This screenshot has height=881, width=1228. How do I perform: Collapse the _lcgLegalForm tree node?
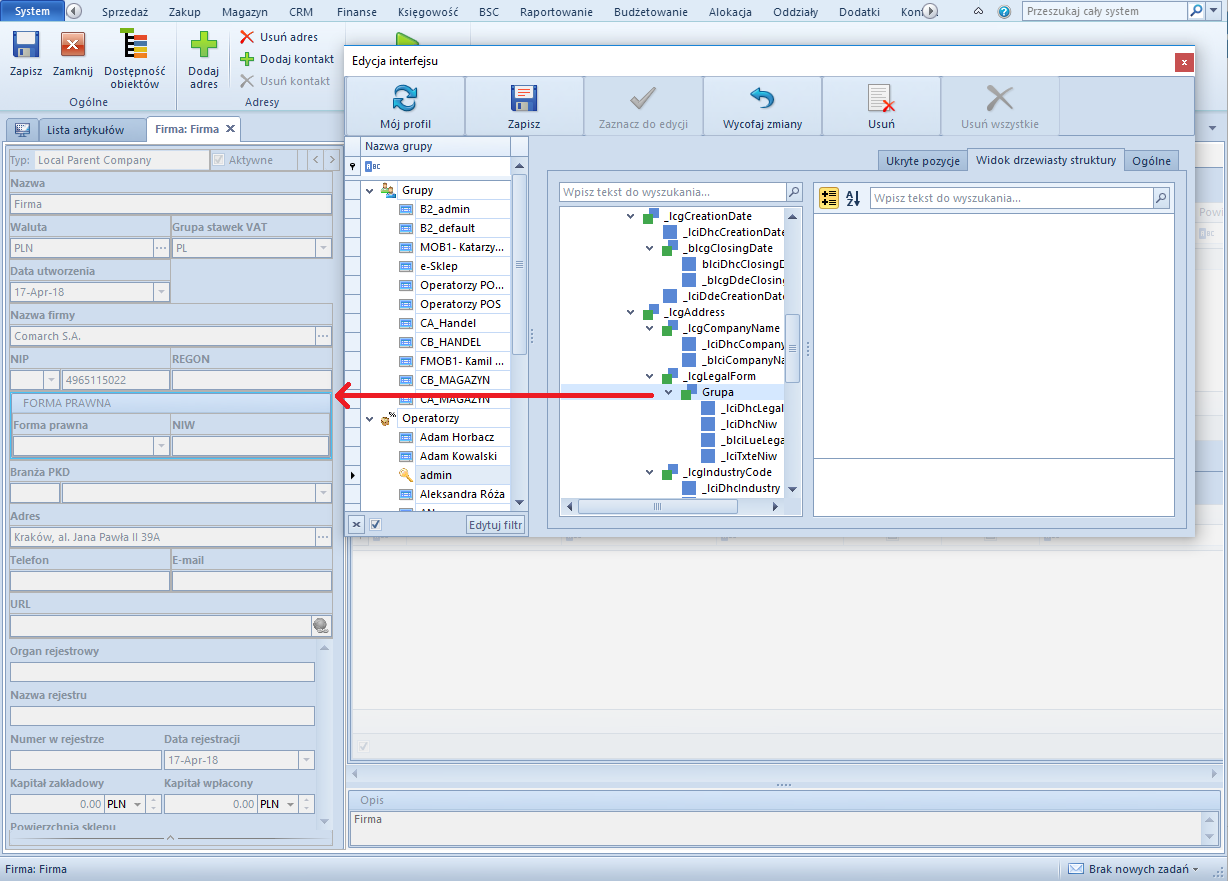pyautogui.click(x=650, y=376)
